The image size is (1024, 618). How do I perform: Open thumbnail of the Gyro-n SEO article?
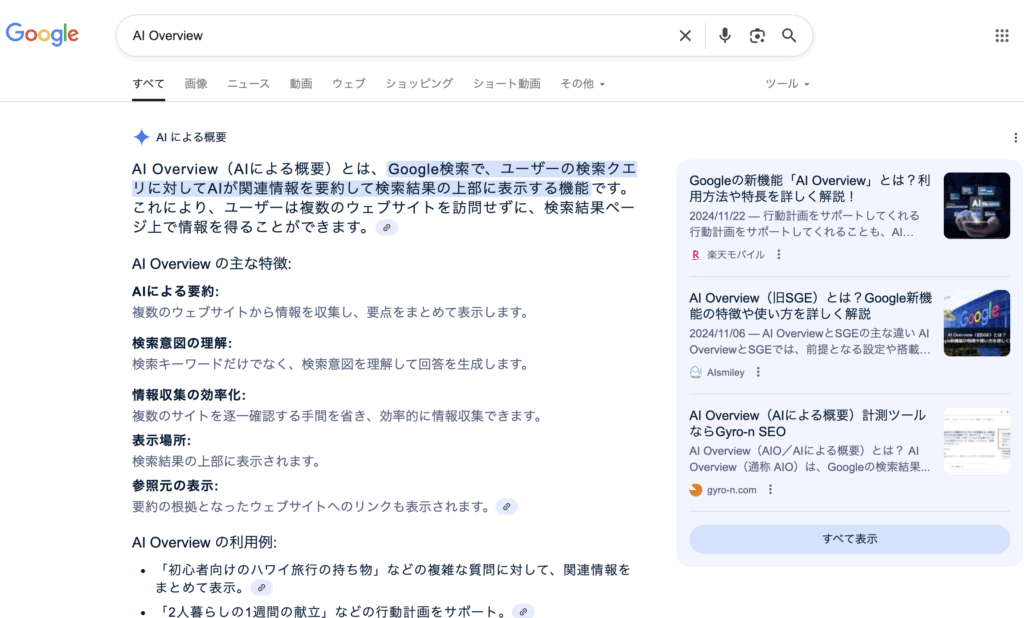(x=977, y=441)
